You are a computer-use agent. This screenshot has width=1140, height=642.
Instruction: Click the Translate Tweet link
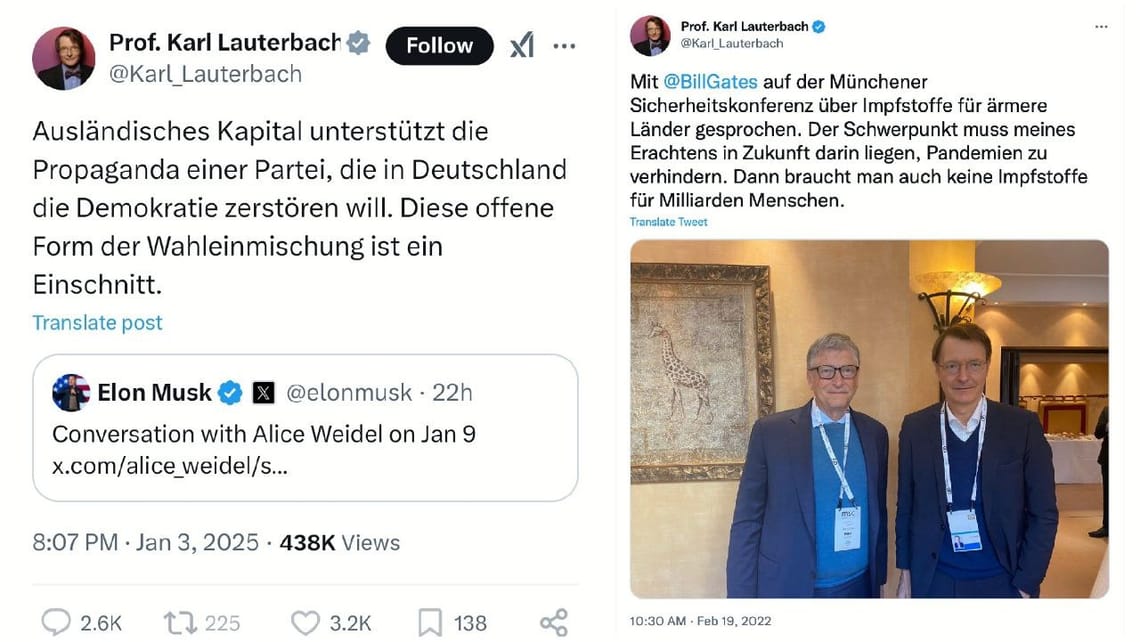[668, 221]
